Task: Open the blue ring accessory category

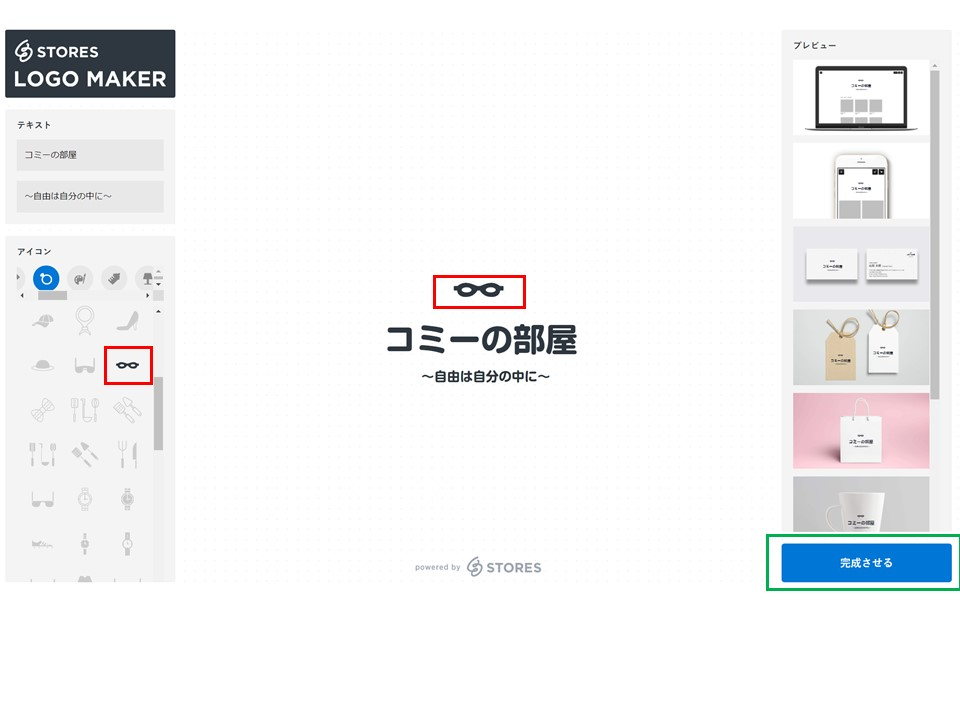Action: [46, 279]
